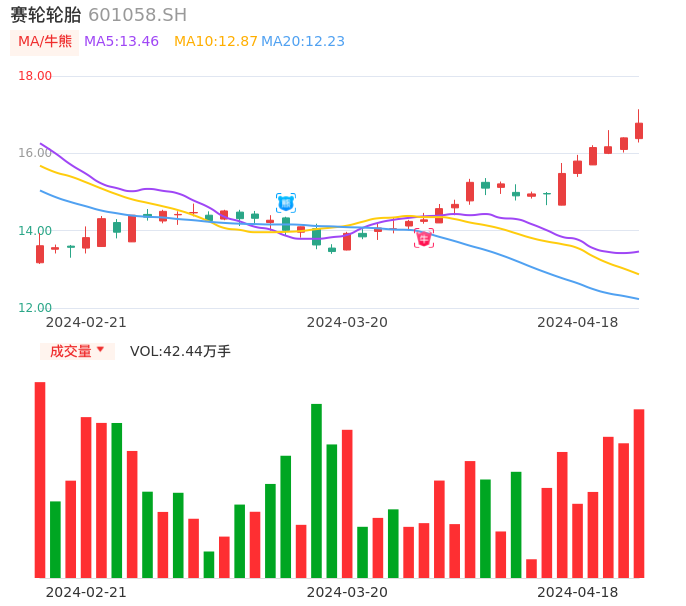The image size is (686, 606).
Task: Open the 成交量 indicator dropdown
Action: 77,351
